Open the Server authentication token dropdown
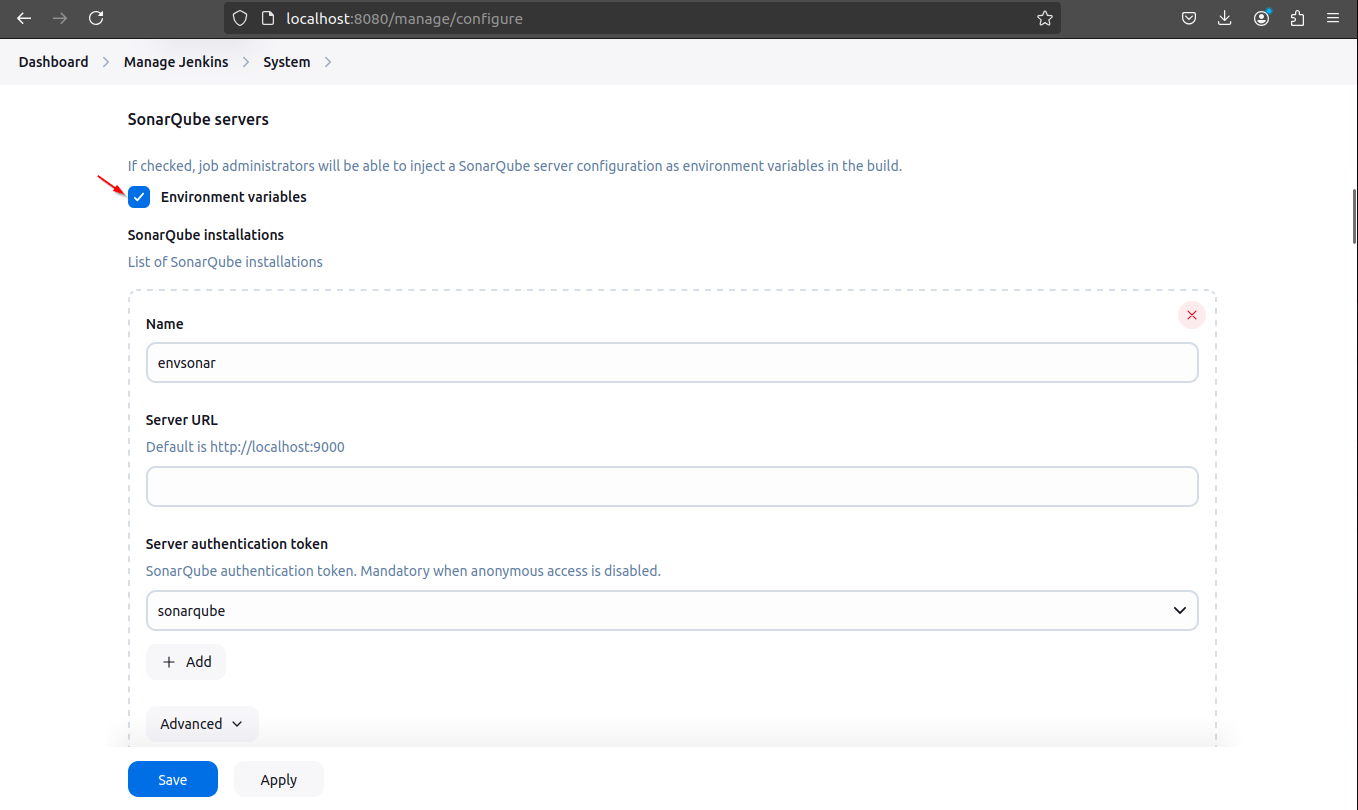The width and height of the screenshot is (1358, 810). coord(672,610)
